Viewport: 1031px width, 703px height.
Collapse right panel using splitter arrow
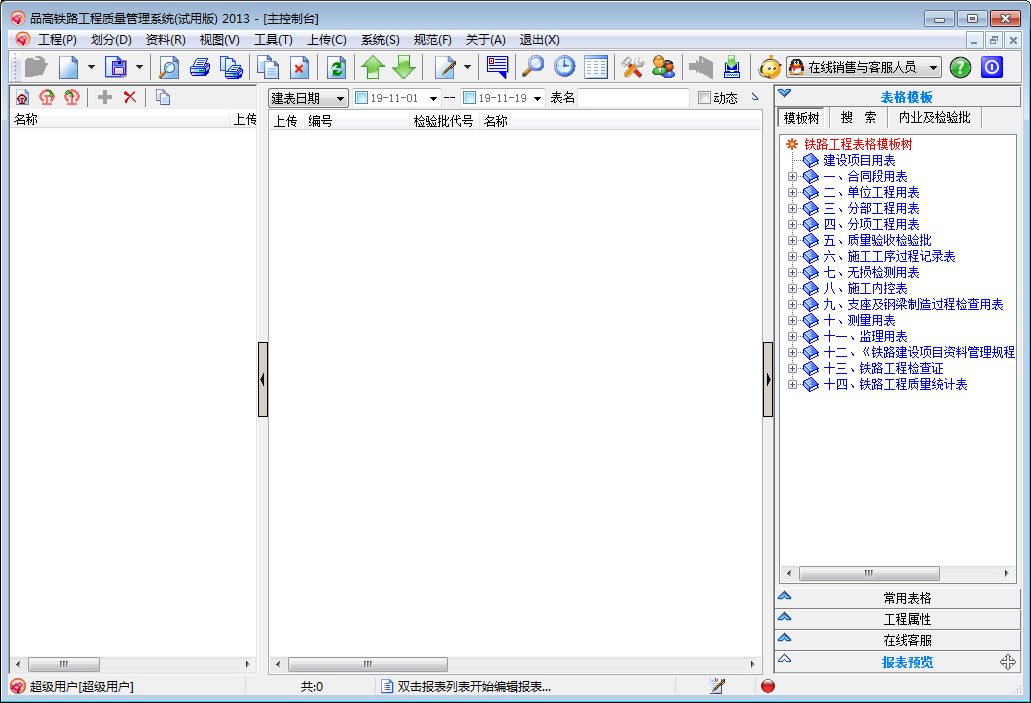[767, 379]
